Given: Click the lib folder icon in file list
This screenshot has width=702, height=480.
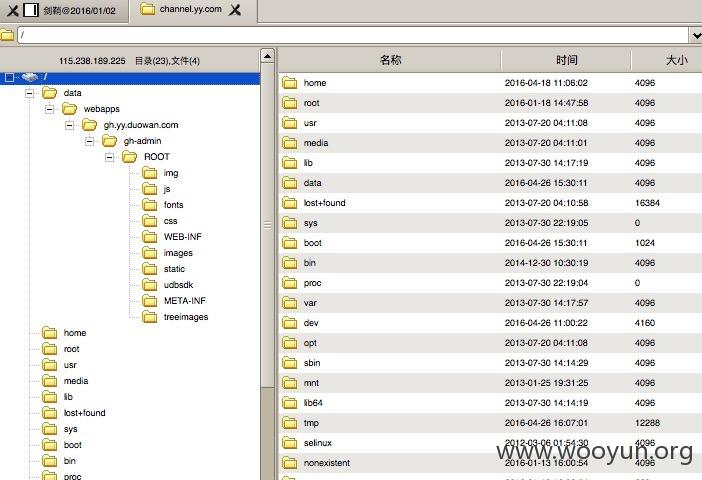Looking at the screenshot, I should (x=290, y=163).
